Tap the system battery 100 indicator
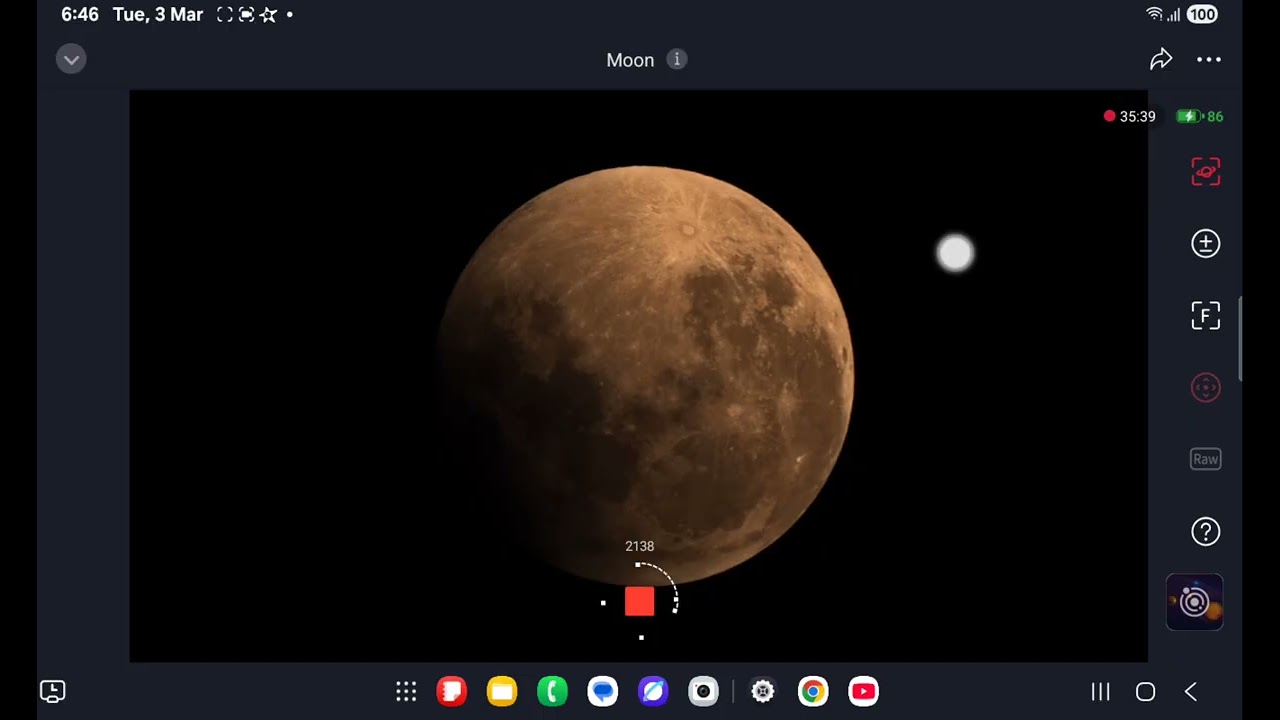Image resolution: width=1280 pixels, height=720 pixels. pyautogui.click(x=1202, y=14)
